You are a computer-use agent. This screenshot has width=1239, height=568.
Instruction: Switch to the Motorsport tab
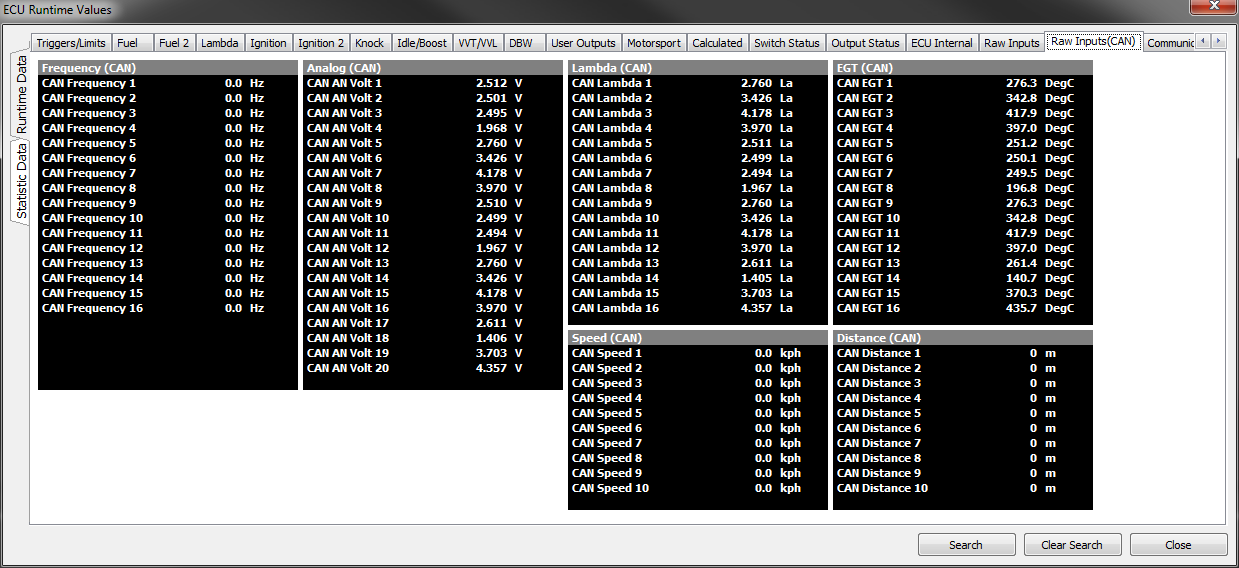tap(653, 43)
